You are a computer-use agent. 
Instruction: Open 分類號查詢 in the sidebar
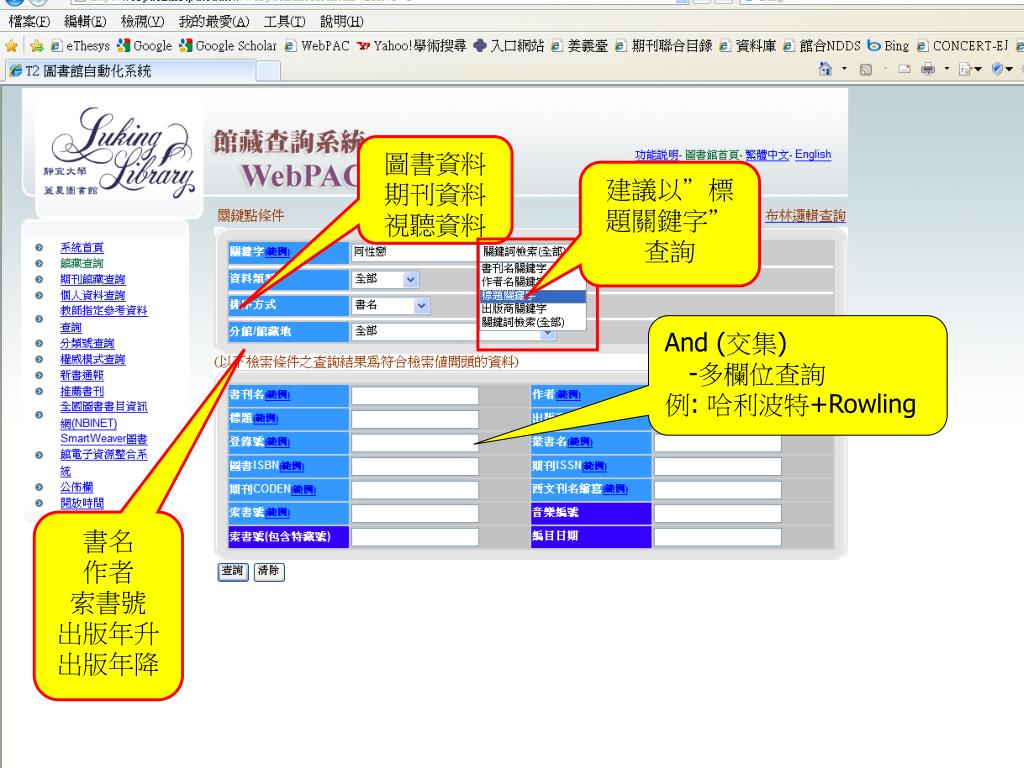[87, 344]
